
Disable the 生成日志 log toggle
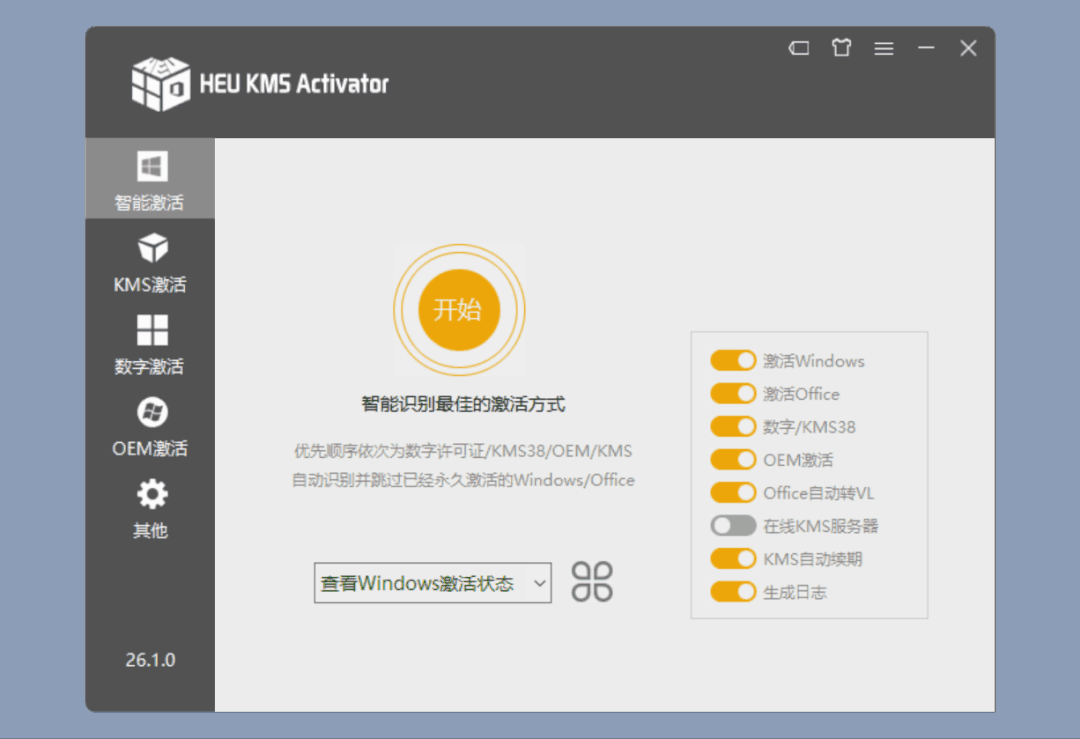click(x=733, y=592)
